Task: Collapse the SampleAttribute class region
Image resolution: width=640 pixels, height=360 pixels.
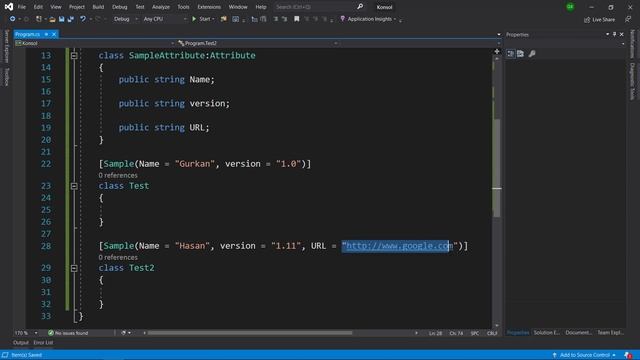Action: click(74, 56)
